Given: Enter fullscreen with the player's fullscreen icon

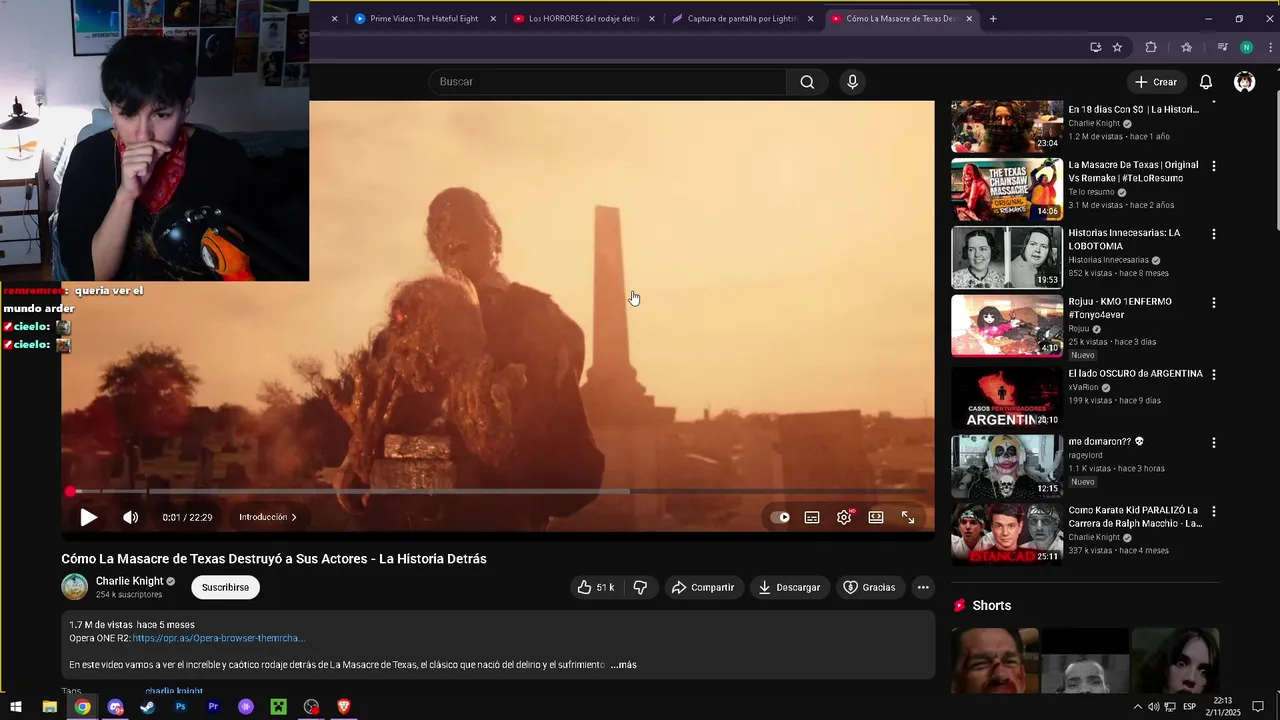Looking at the screenshot, I should pos(908,517).
